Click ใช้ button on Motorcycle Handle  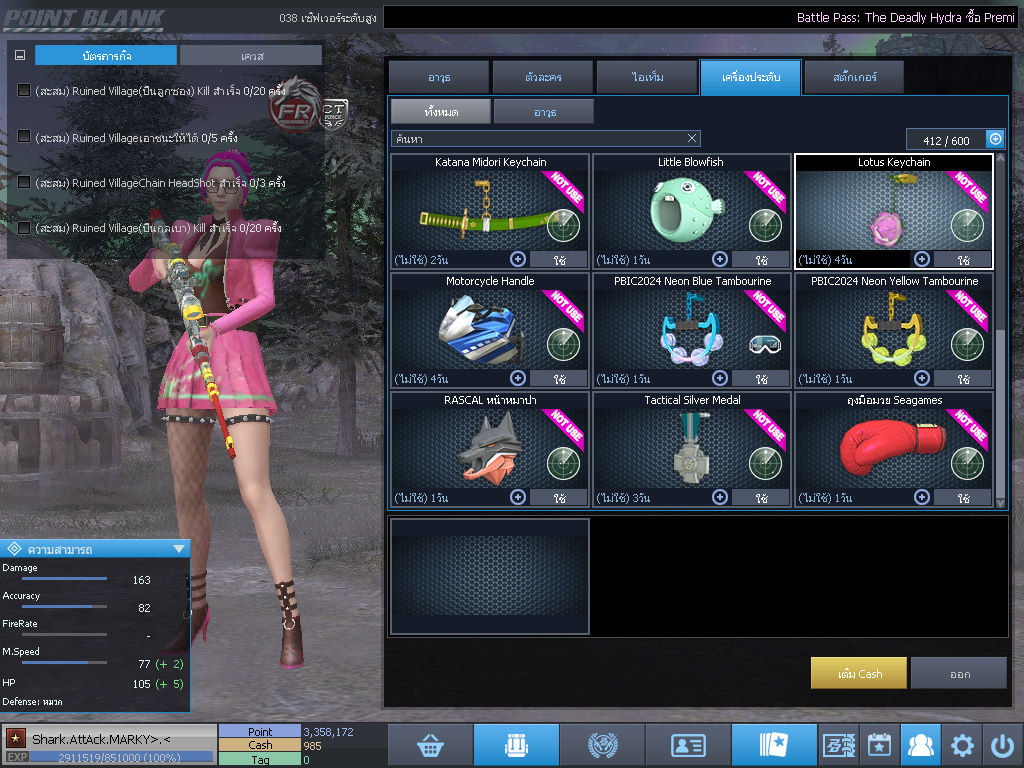click(560, 379)
